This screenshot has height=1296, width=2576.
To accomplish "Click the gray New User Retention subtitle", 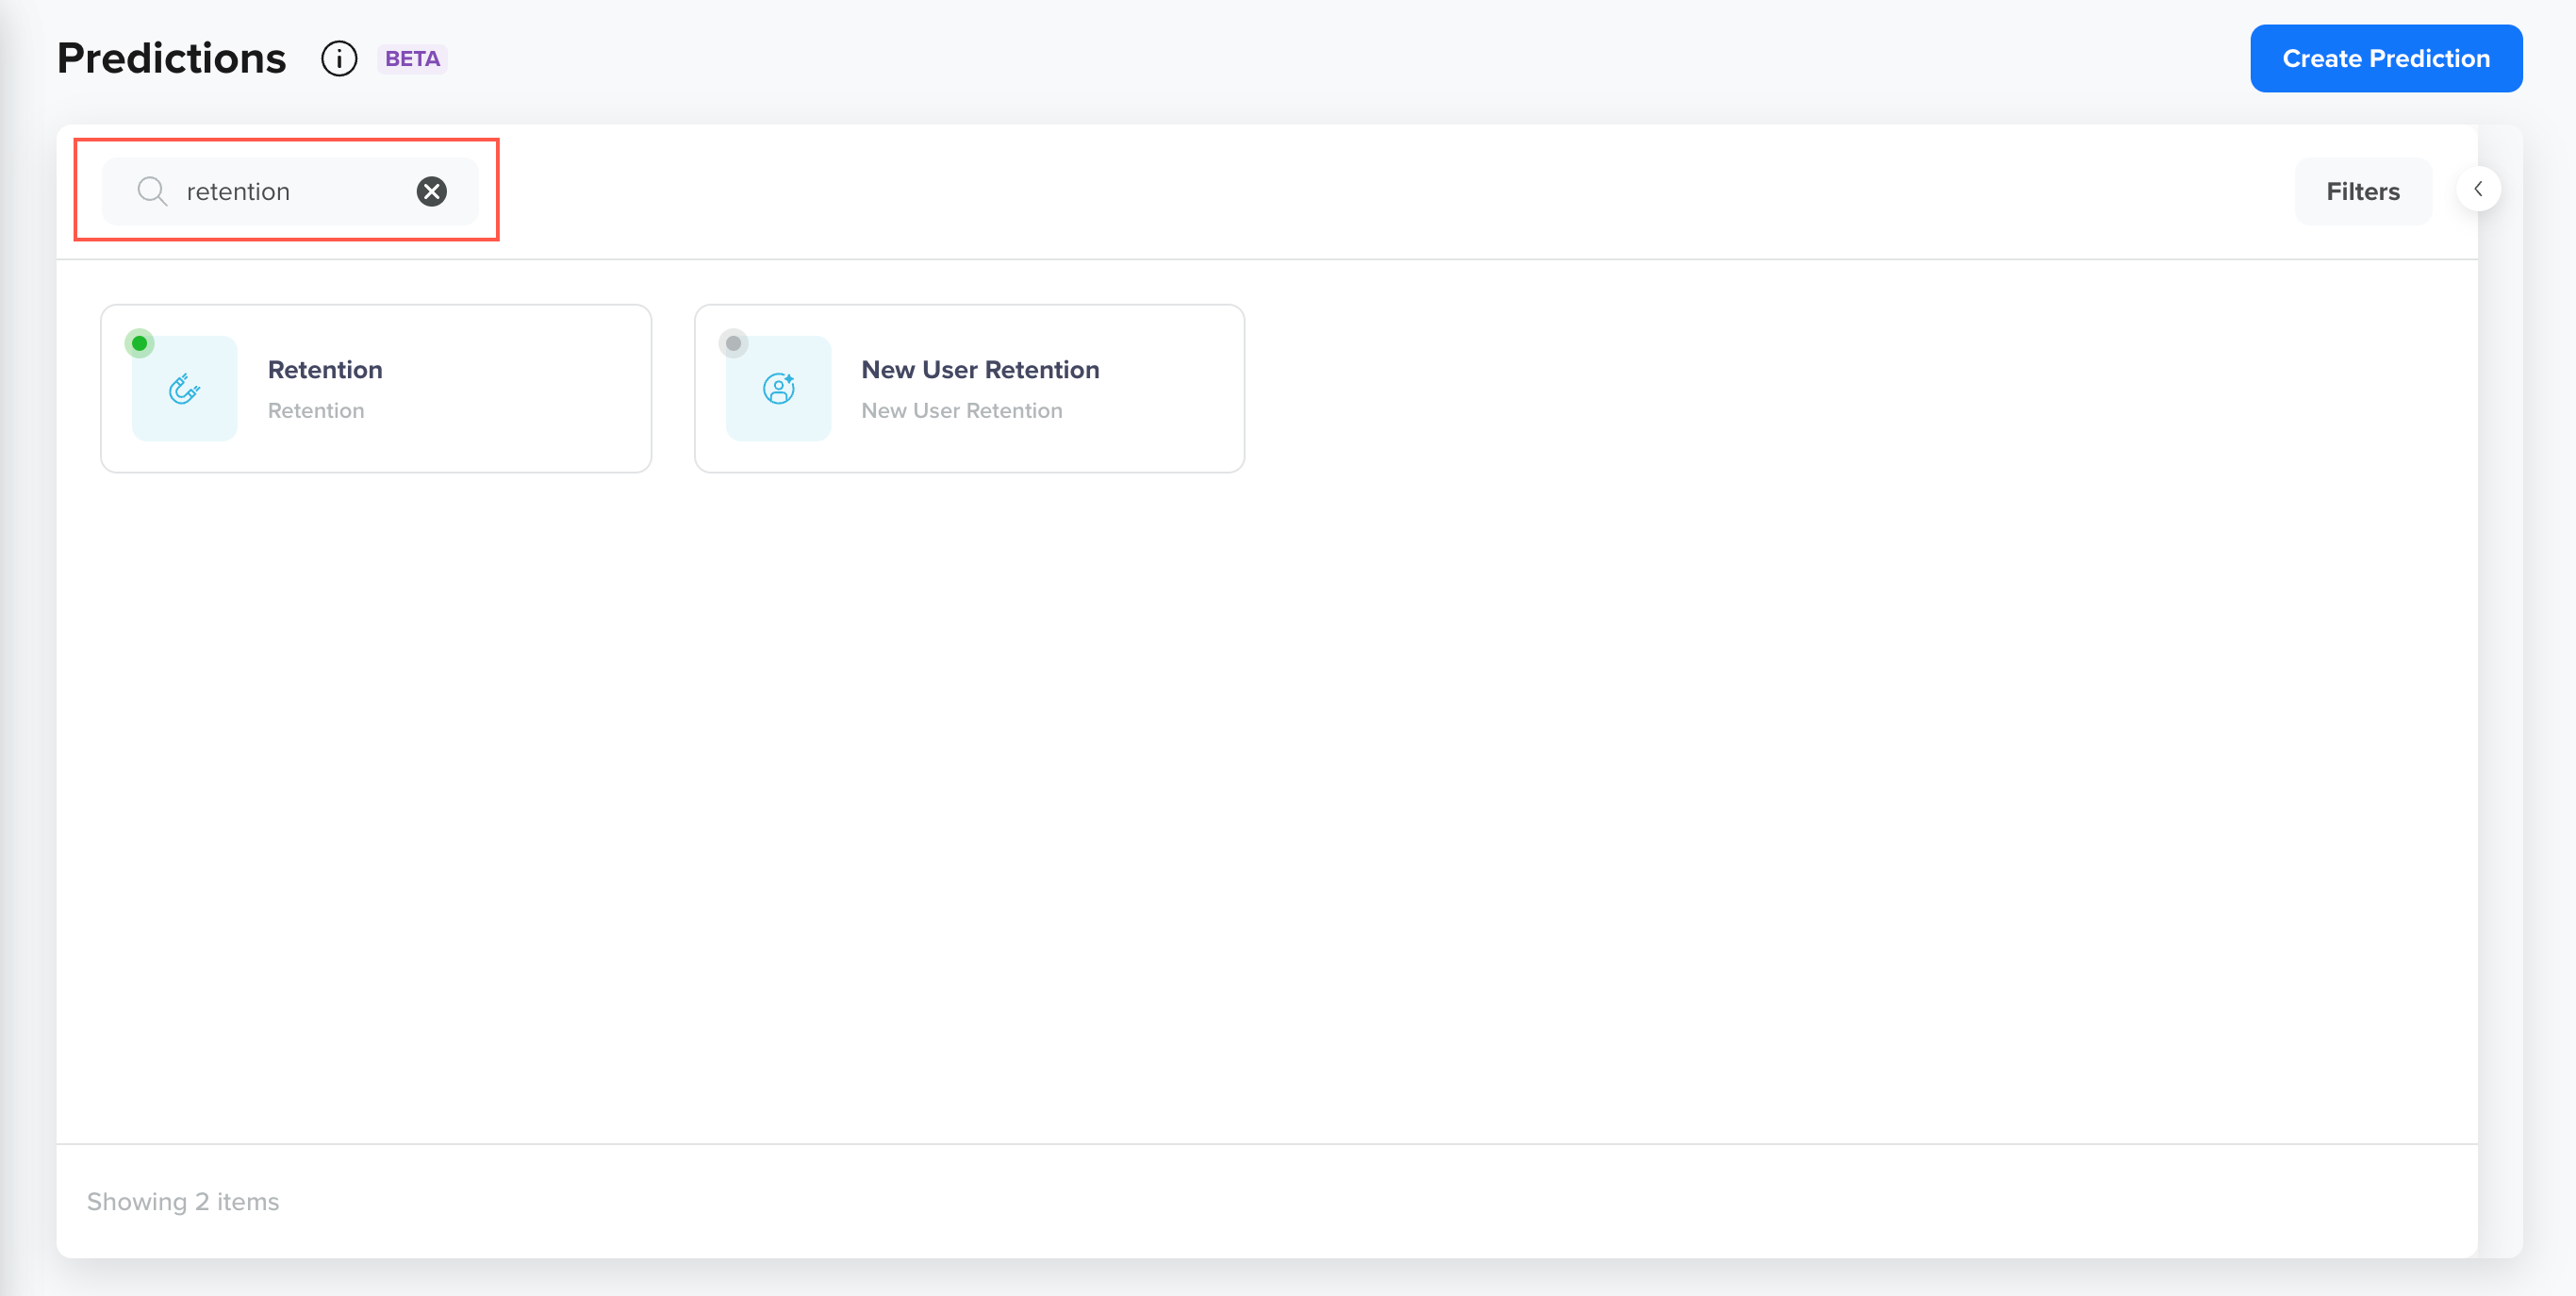I will [961, 411].
